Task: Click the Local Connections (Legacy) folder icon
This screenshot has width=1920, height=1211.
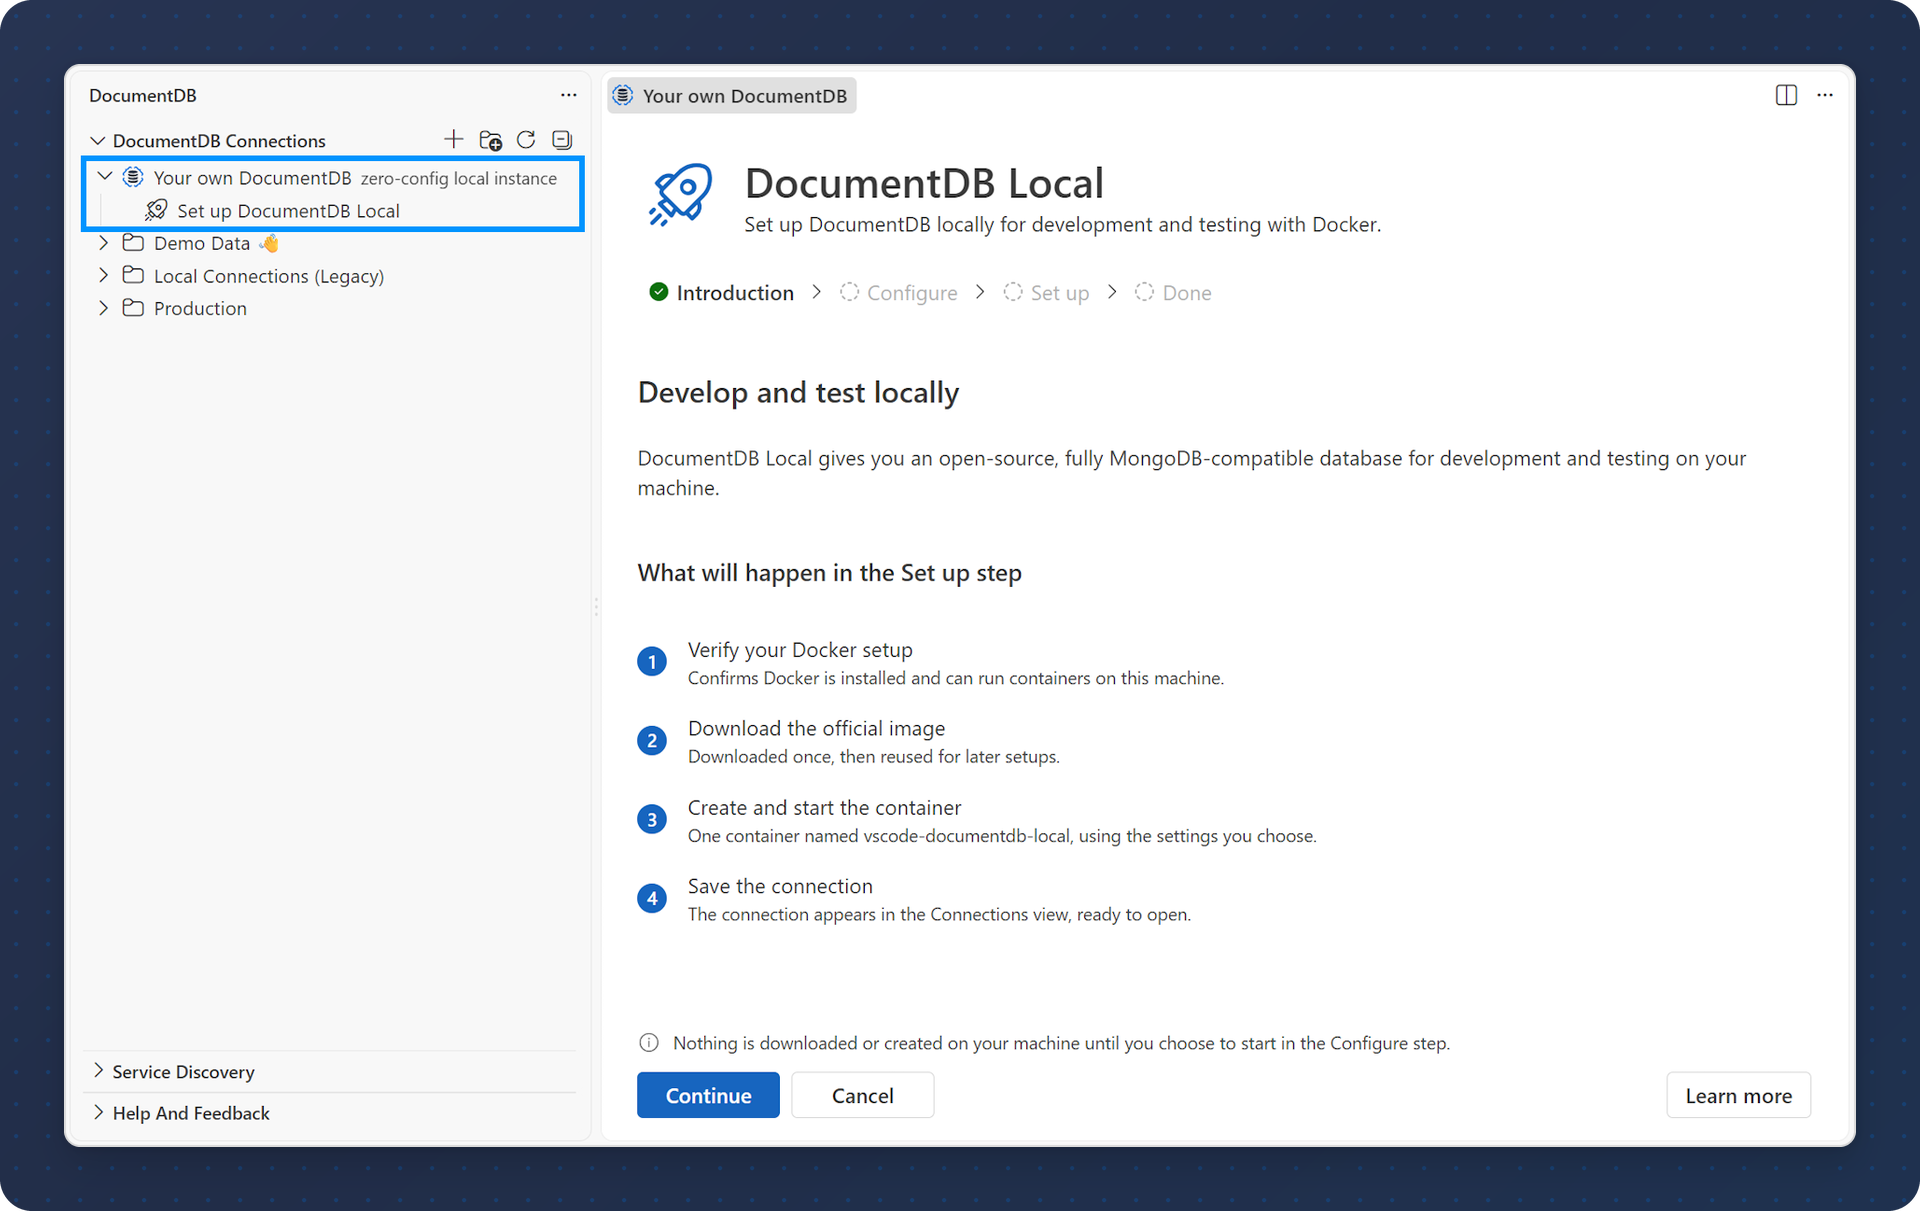Action: [x=133, y=275]
